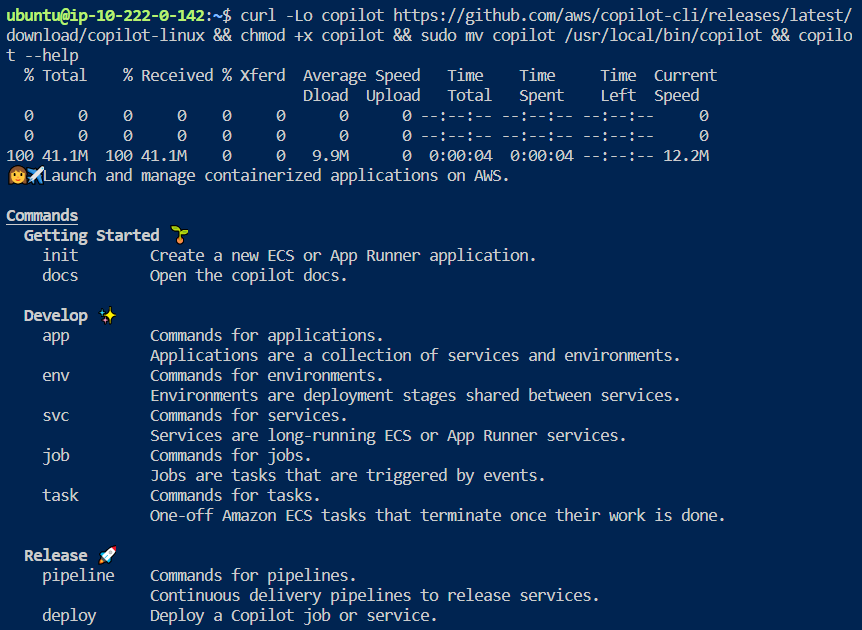Image resolution: width=862 pixels, height=630 pixels.
Task: Select the underlined Commands heading
Action: (42, 215)
